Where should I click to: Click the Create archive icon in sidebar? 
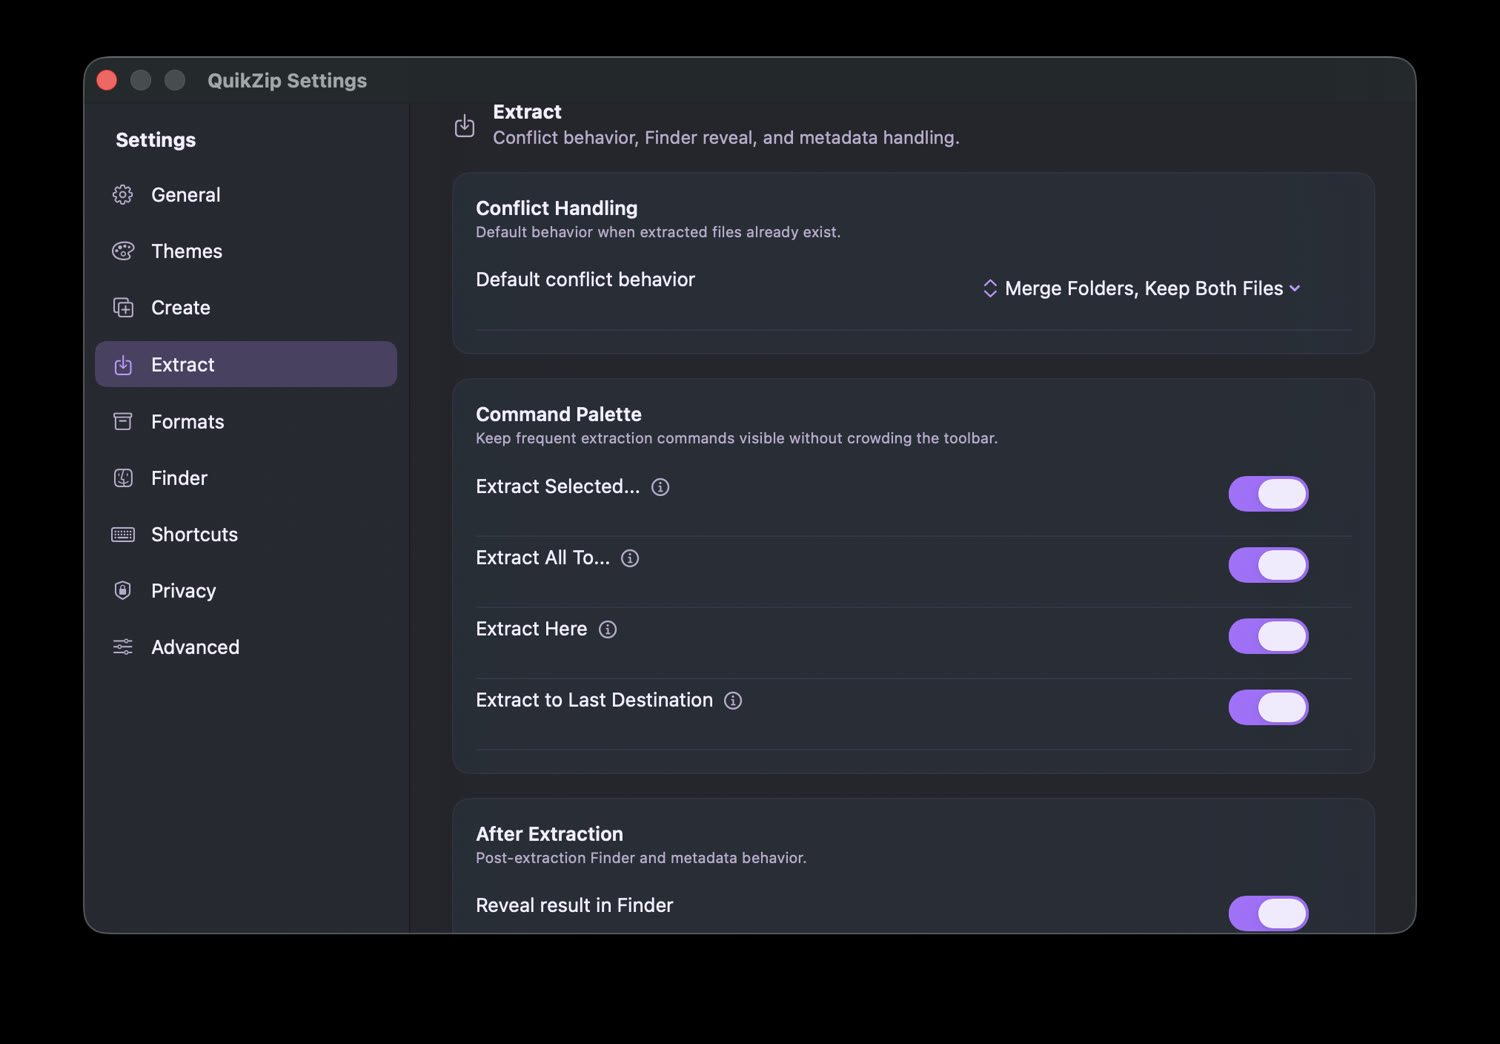(123, 308)
